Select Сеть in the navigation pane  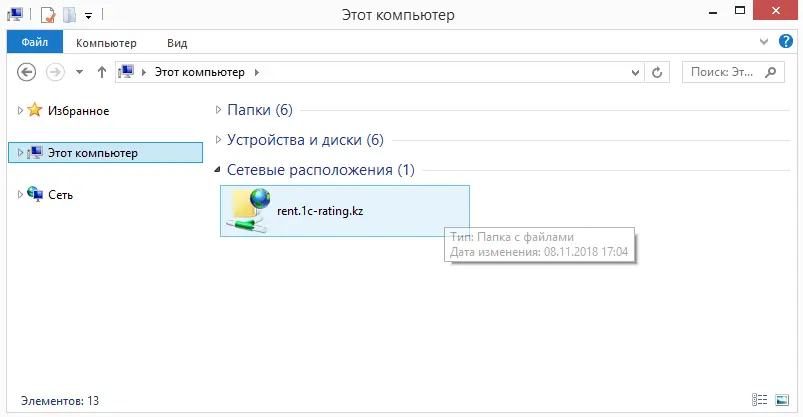pos(60,195)
